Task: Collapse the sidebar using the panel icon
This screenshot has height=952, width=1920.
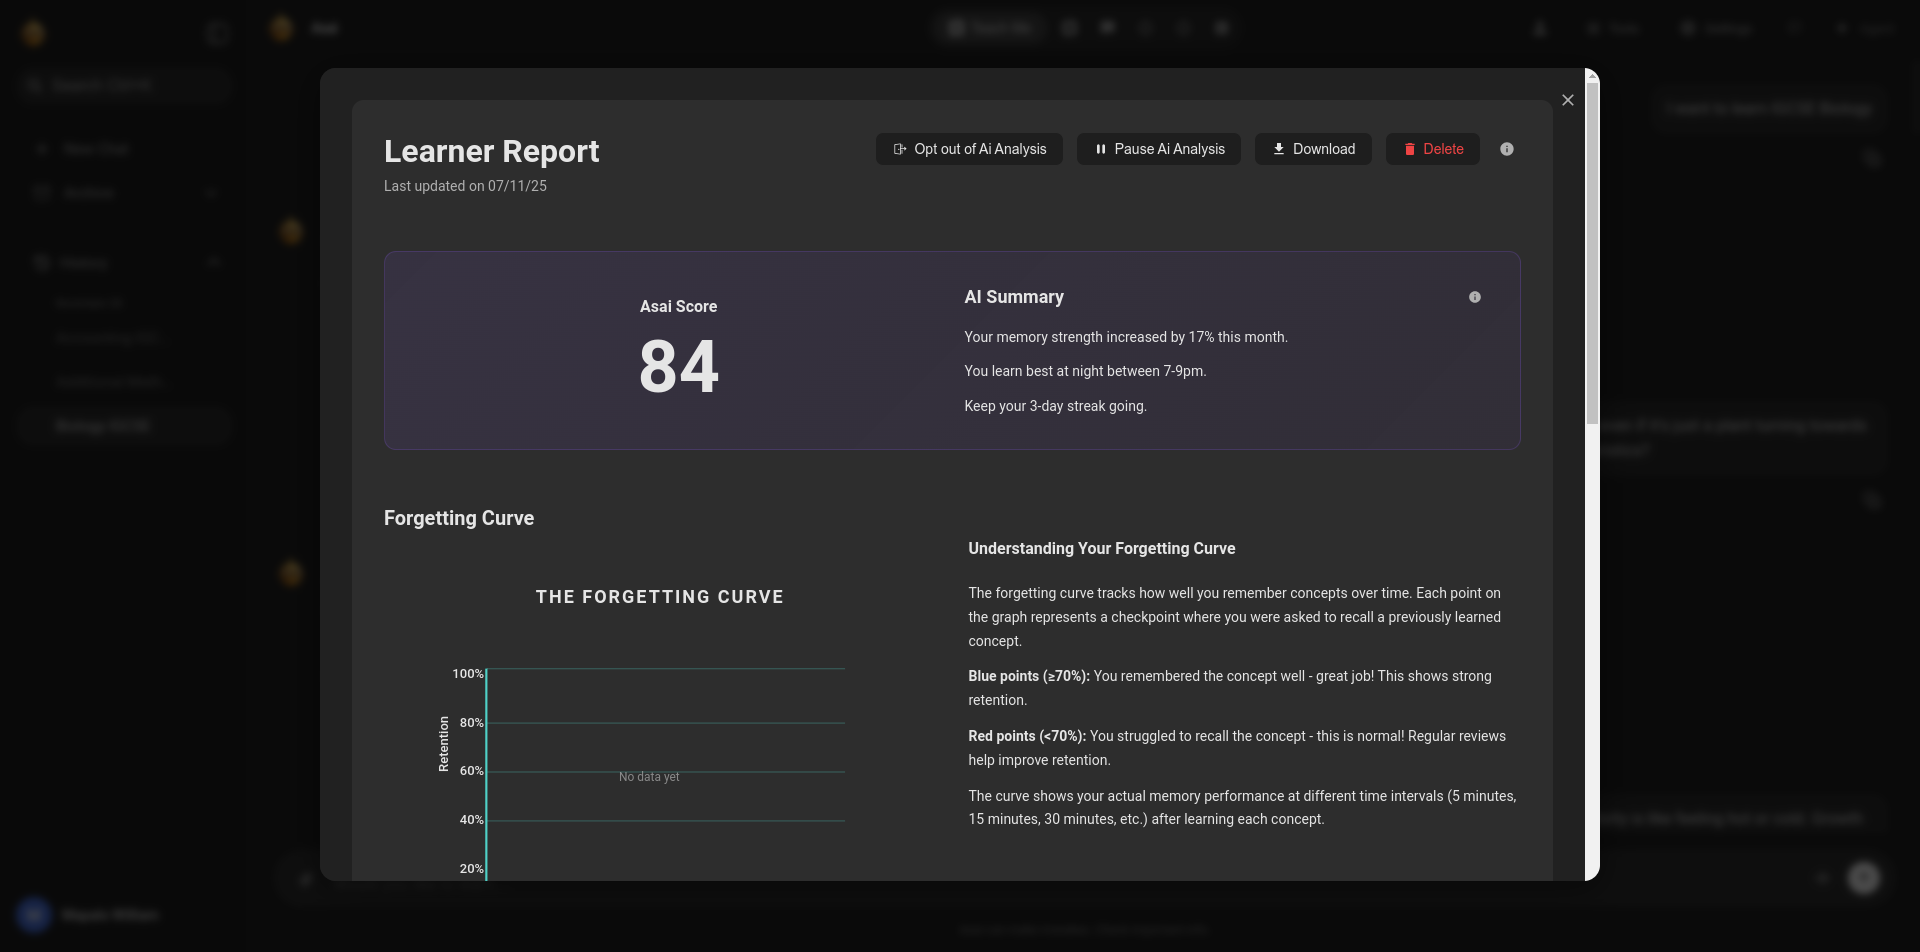Action: pyautogui.click(x=216, y=33)
